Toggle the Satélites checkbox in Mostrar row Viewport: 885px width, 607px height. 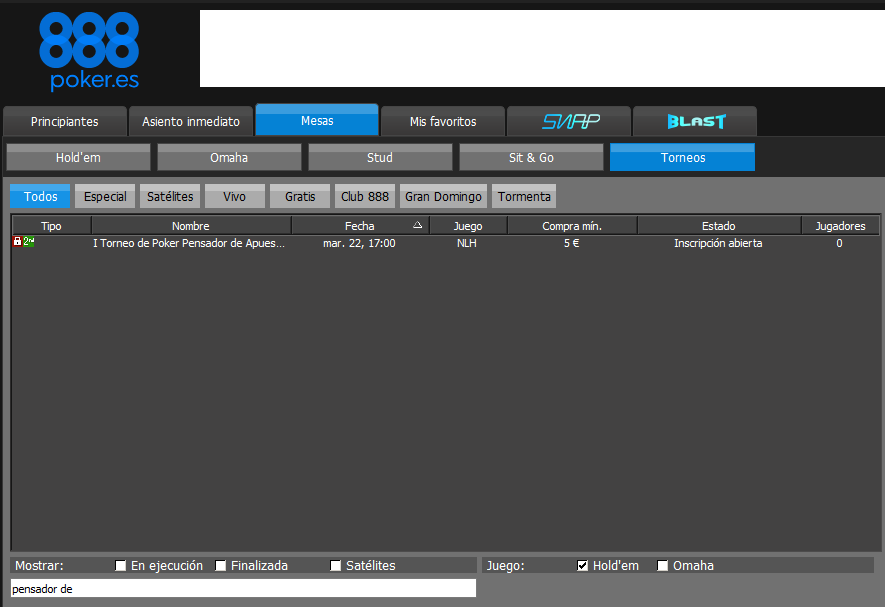click(x=336, y=566)
